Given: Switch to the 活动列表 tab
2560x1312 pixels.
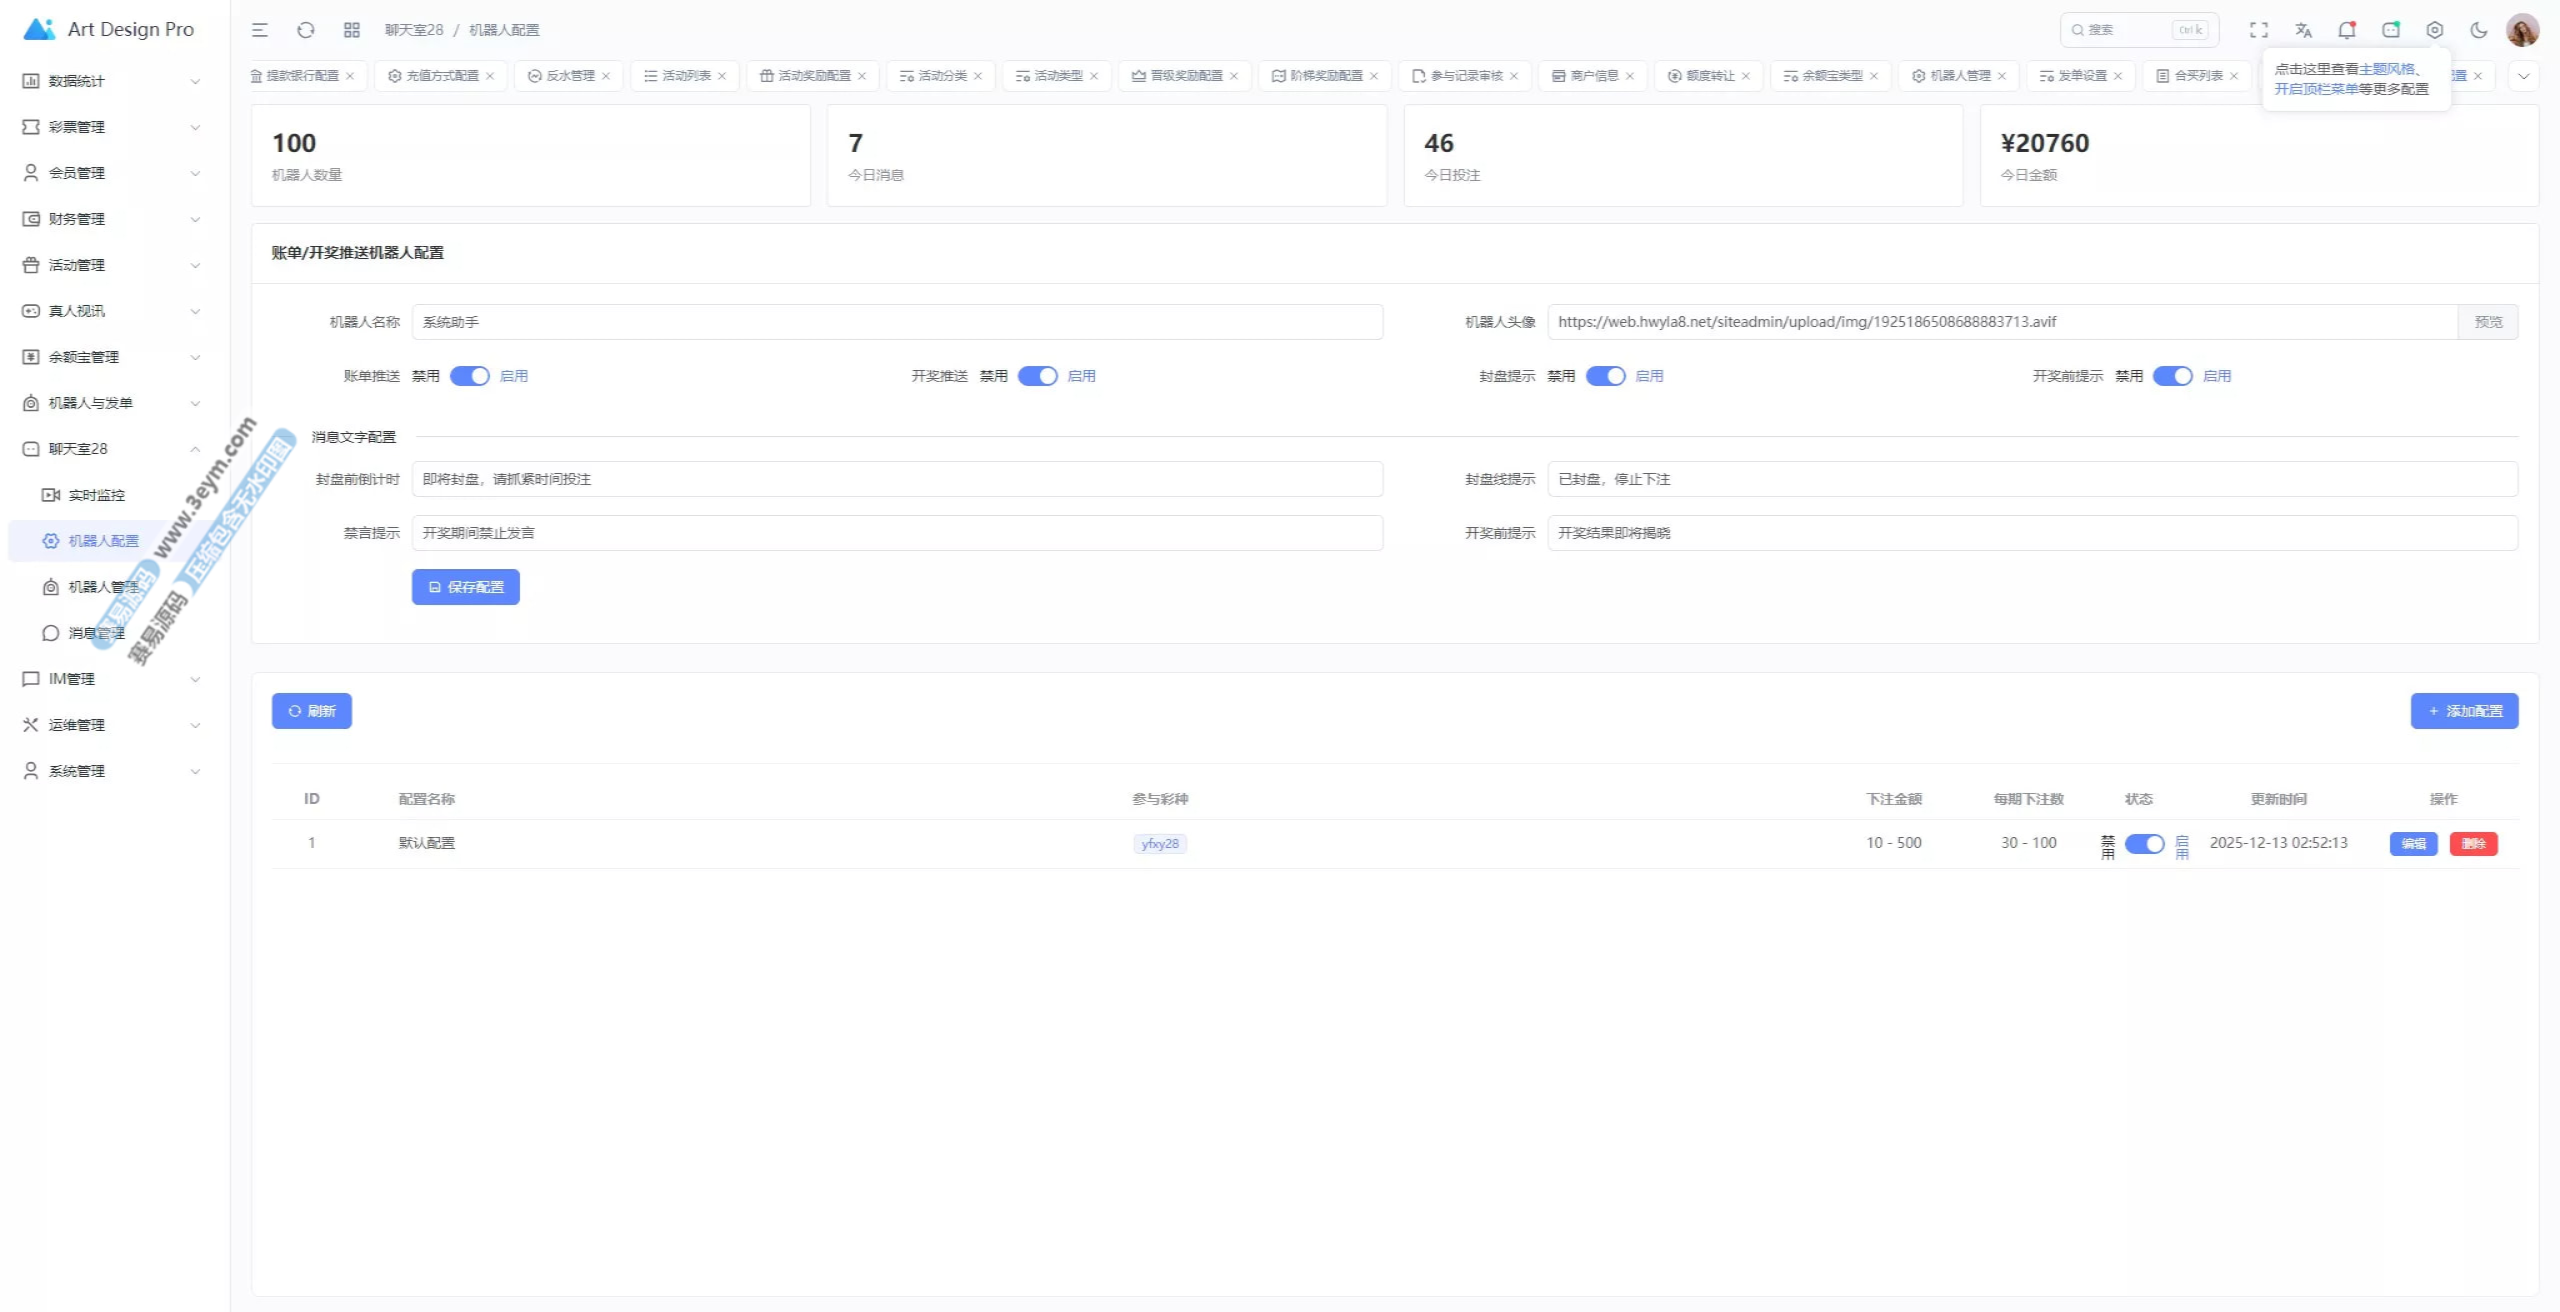Looking at the screenshot, I should [x=686, y=76].
